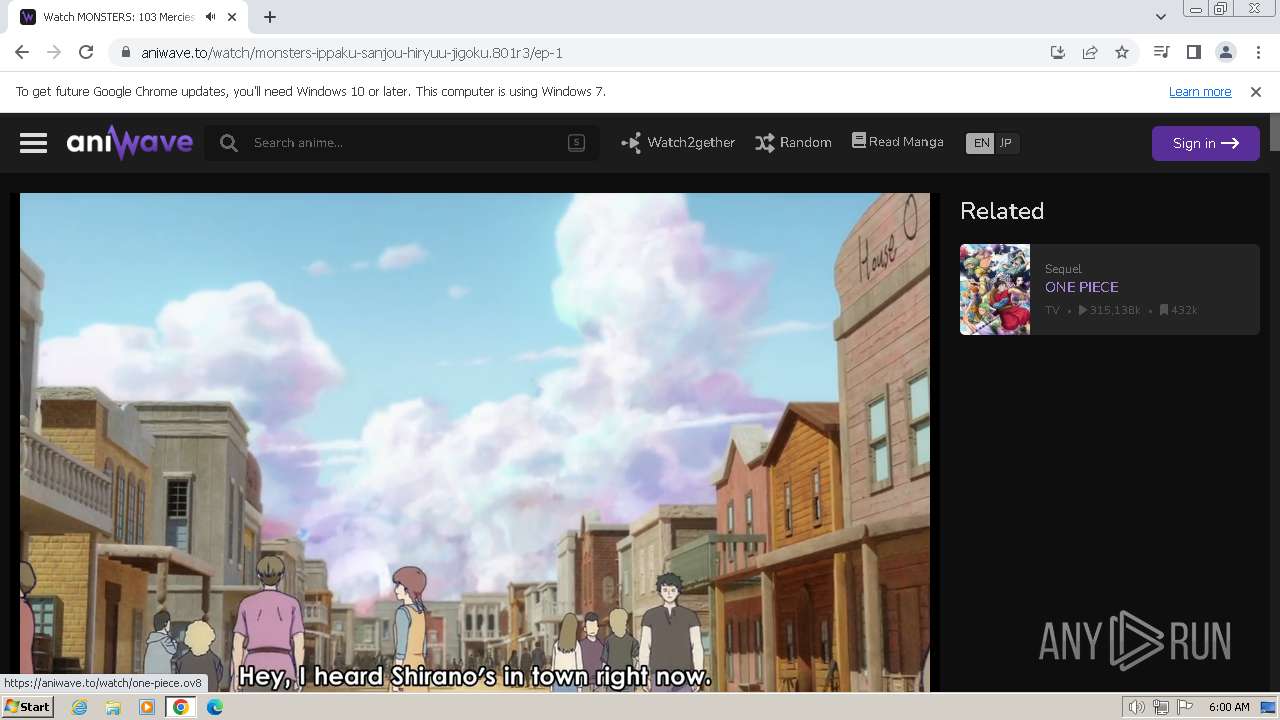
Task: Click the Sign in button
Action: (x=1205, y=143)
